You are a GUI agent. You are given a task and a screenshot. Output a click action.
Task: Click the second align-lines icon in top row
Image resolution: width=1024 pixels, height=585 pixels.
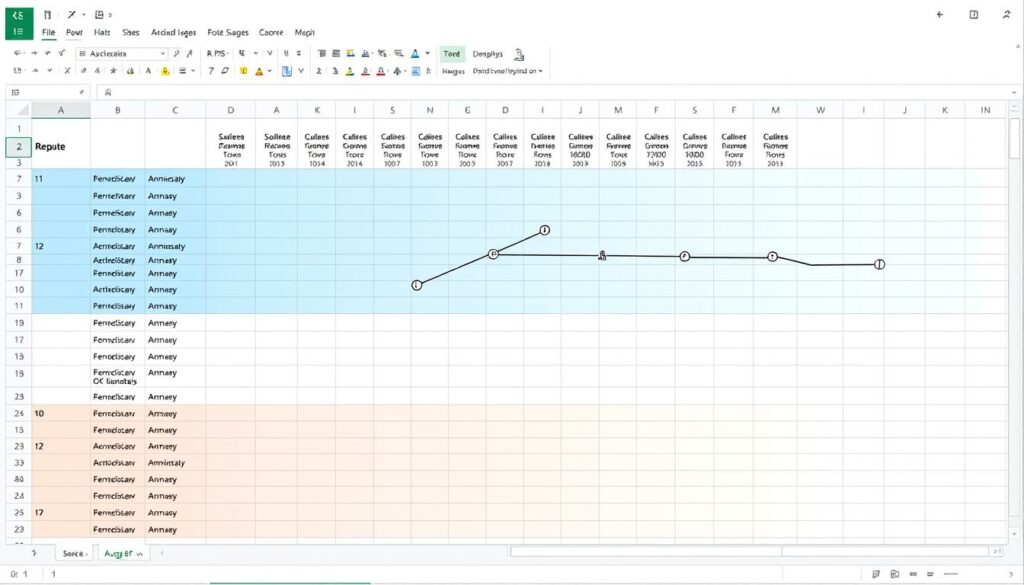(x=336, y=54)
